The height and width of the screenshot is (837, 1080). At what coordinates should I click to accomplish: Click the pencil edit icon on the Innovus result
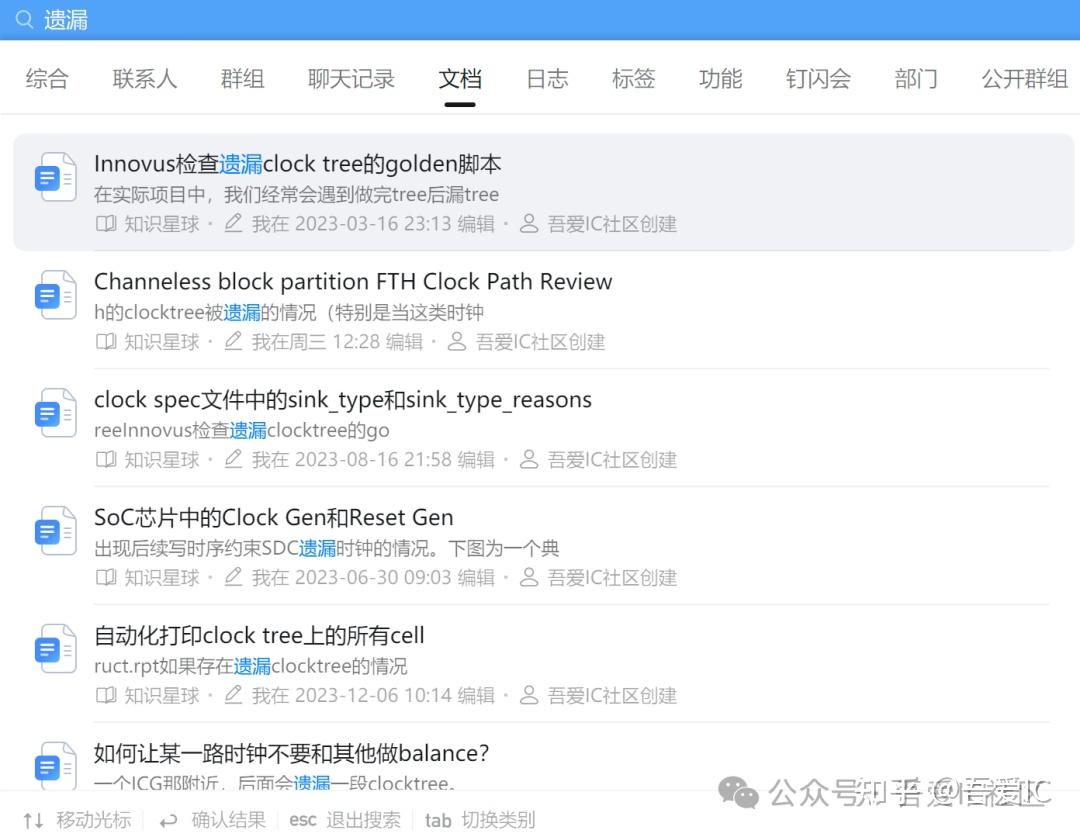tap(232, 223)
